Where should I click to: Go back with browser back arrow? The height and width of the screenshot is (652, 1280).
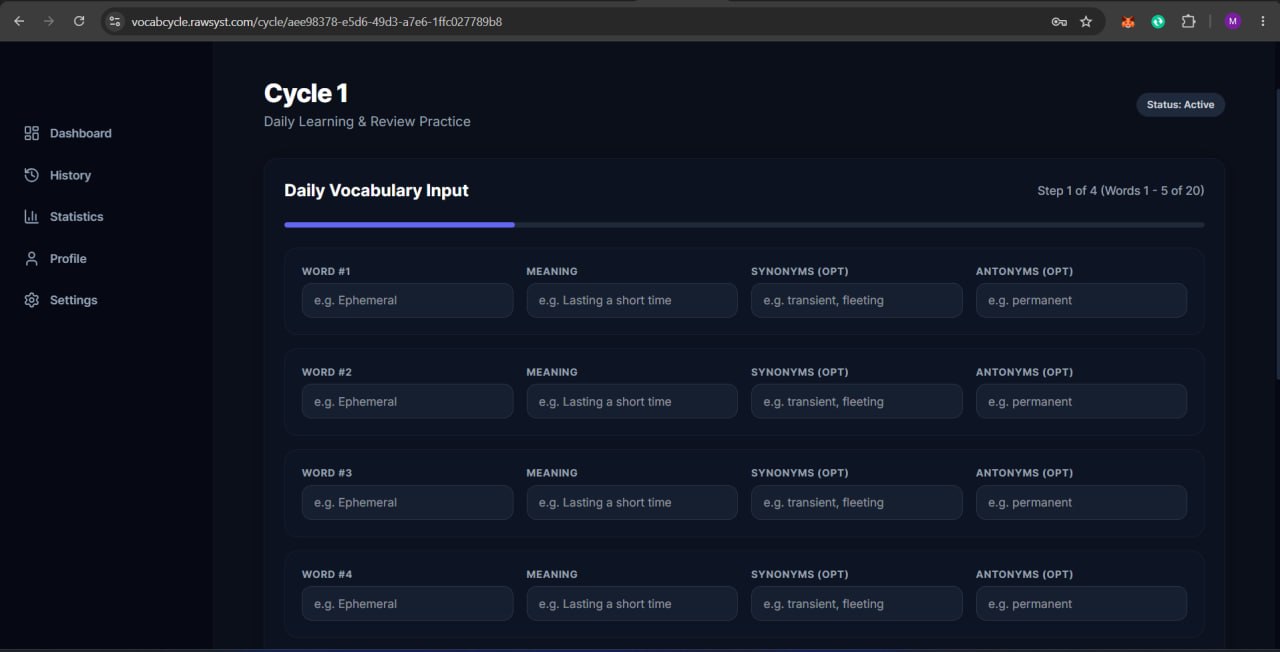(x=19, y=21)
